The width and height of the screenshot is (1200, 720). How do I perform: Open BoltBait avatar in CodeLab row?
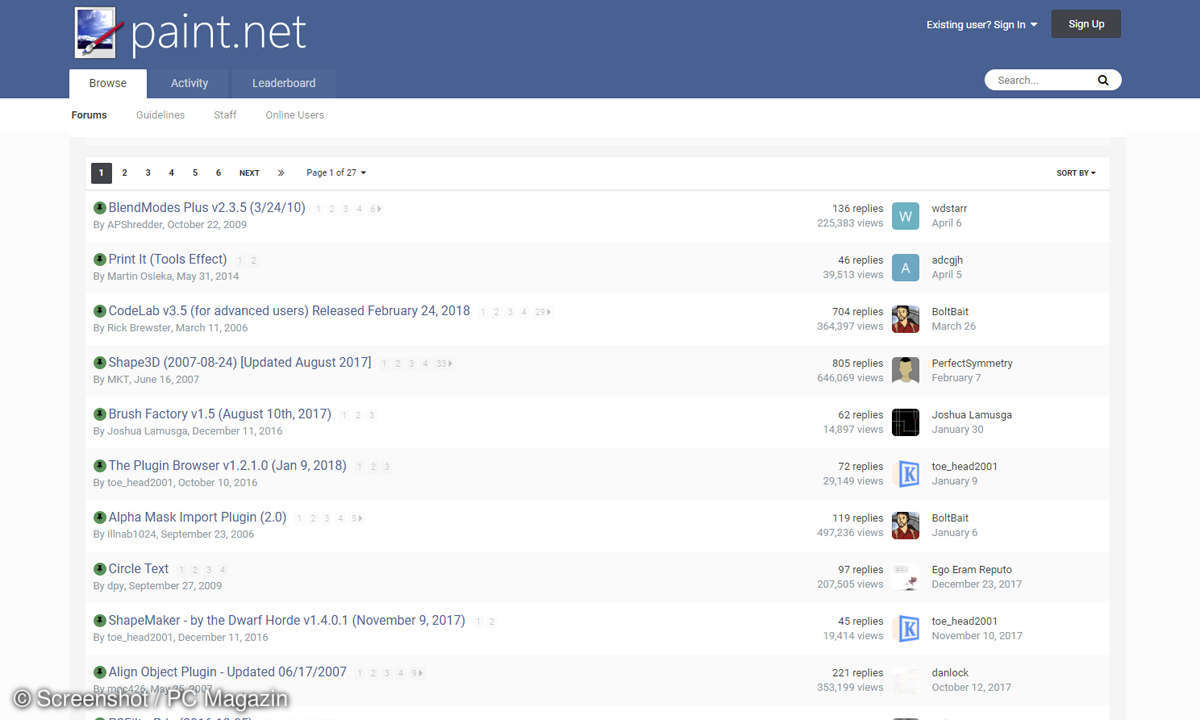pos(905,319)
